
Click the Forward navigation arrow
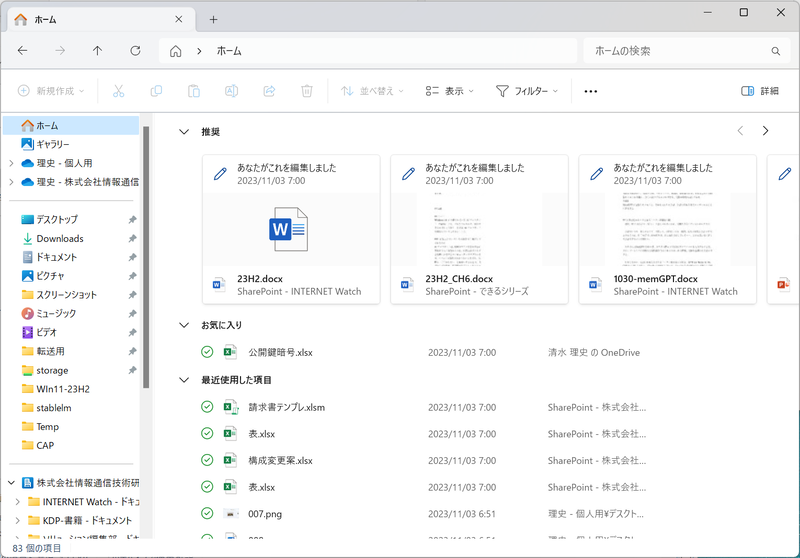click(x=60, y=50)
